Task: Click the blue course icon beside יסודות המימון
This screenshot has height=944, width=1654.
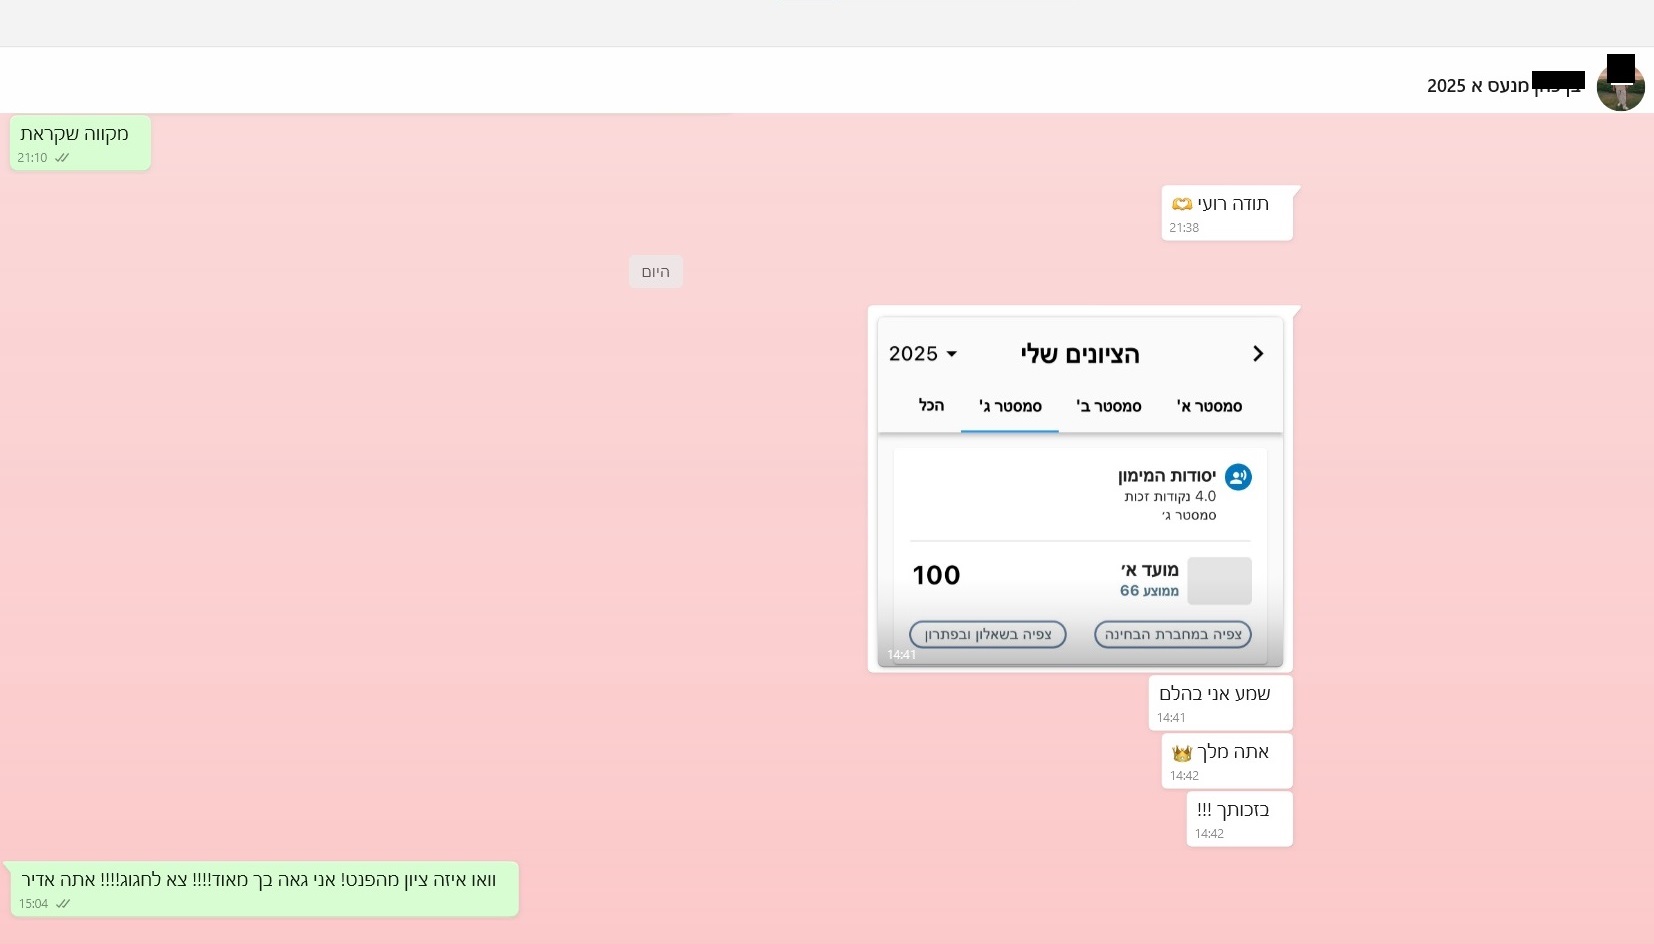Action: pyautogui.click(x=1238, y=477)
